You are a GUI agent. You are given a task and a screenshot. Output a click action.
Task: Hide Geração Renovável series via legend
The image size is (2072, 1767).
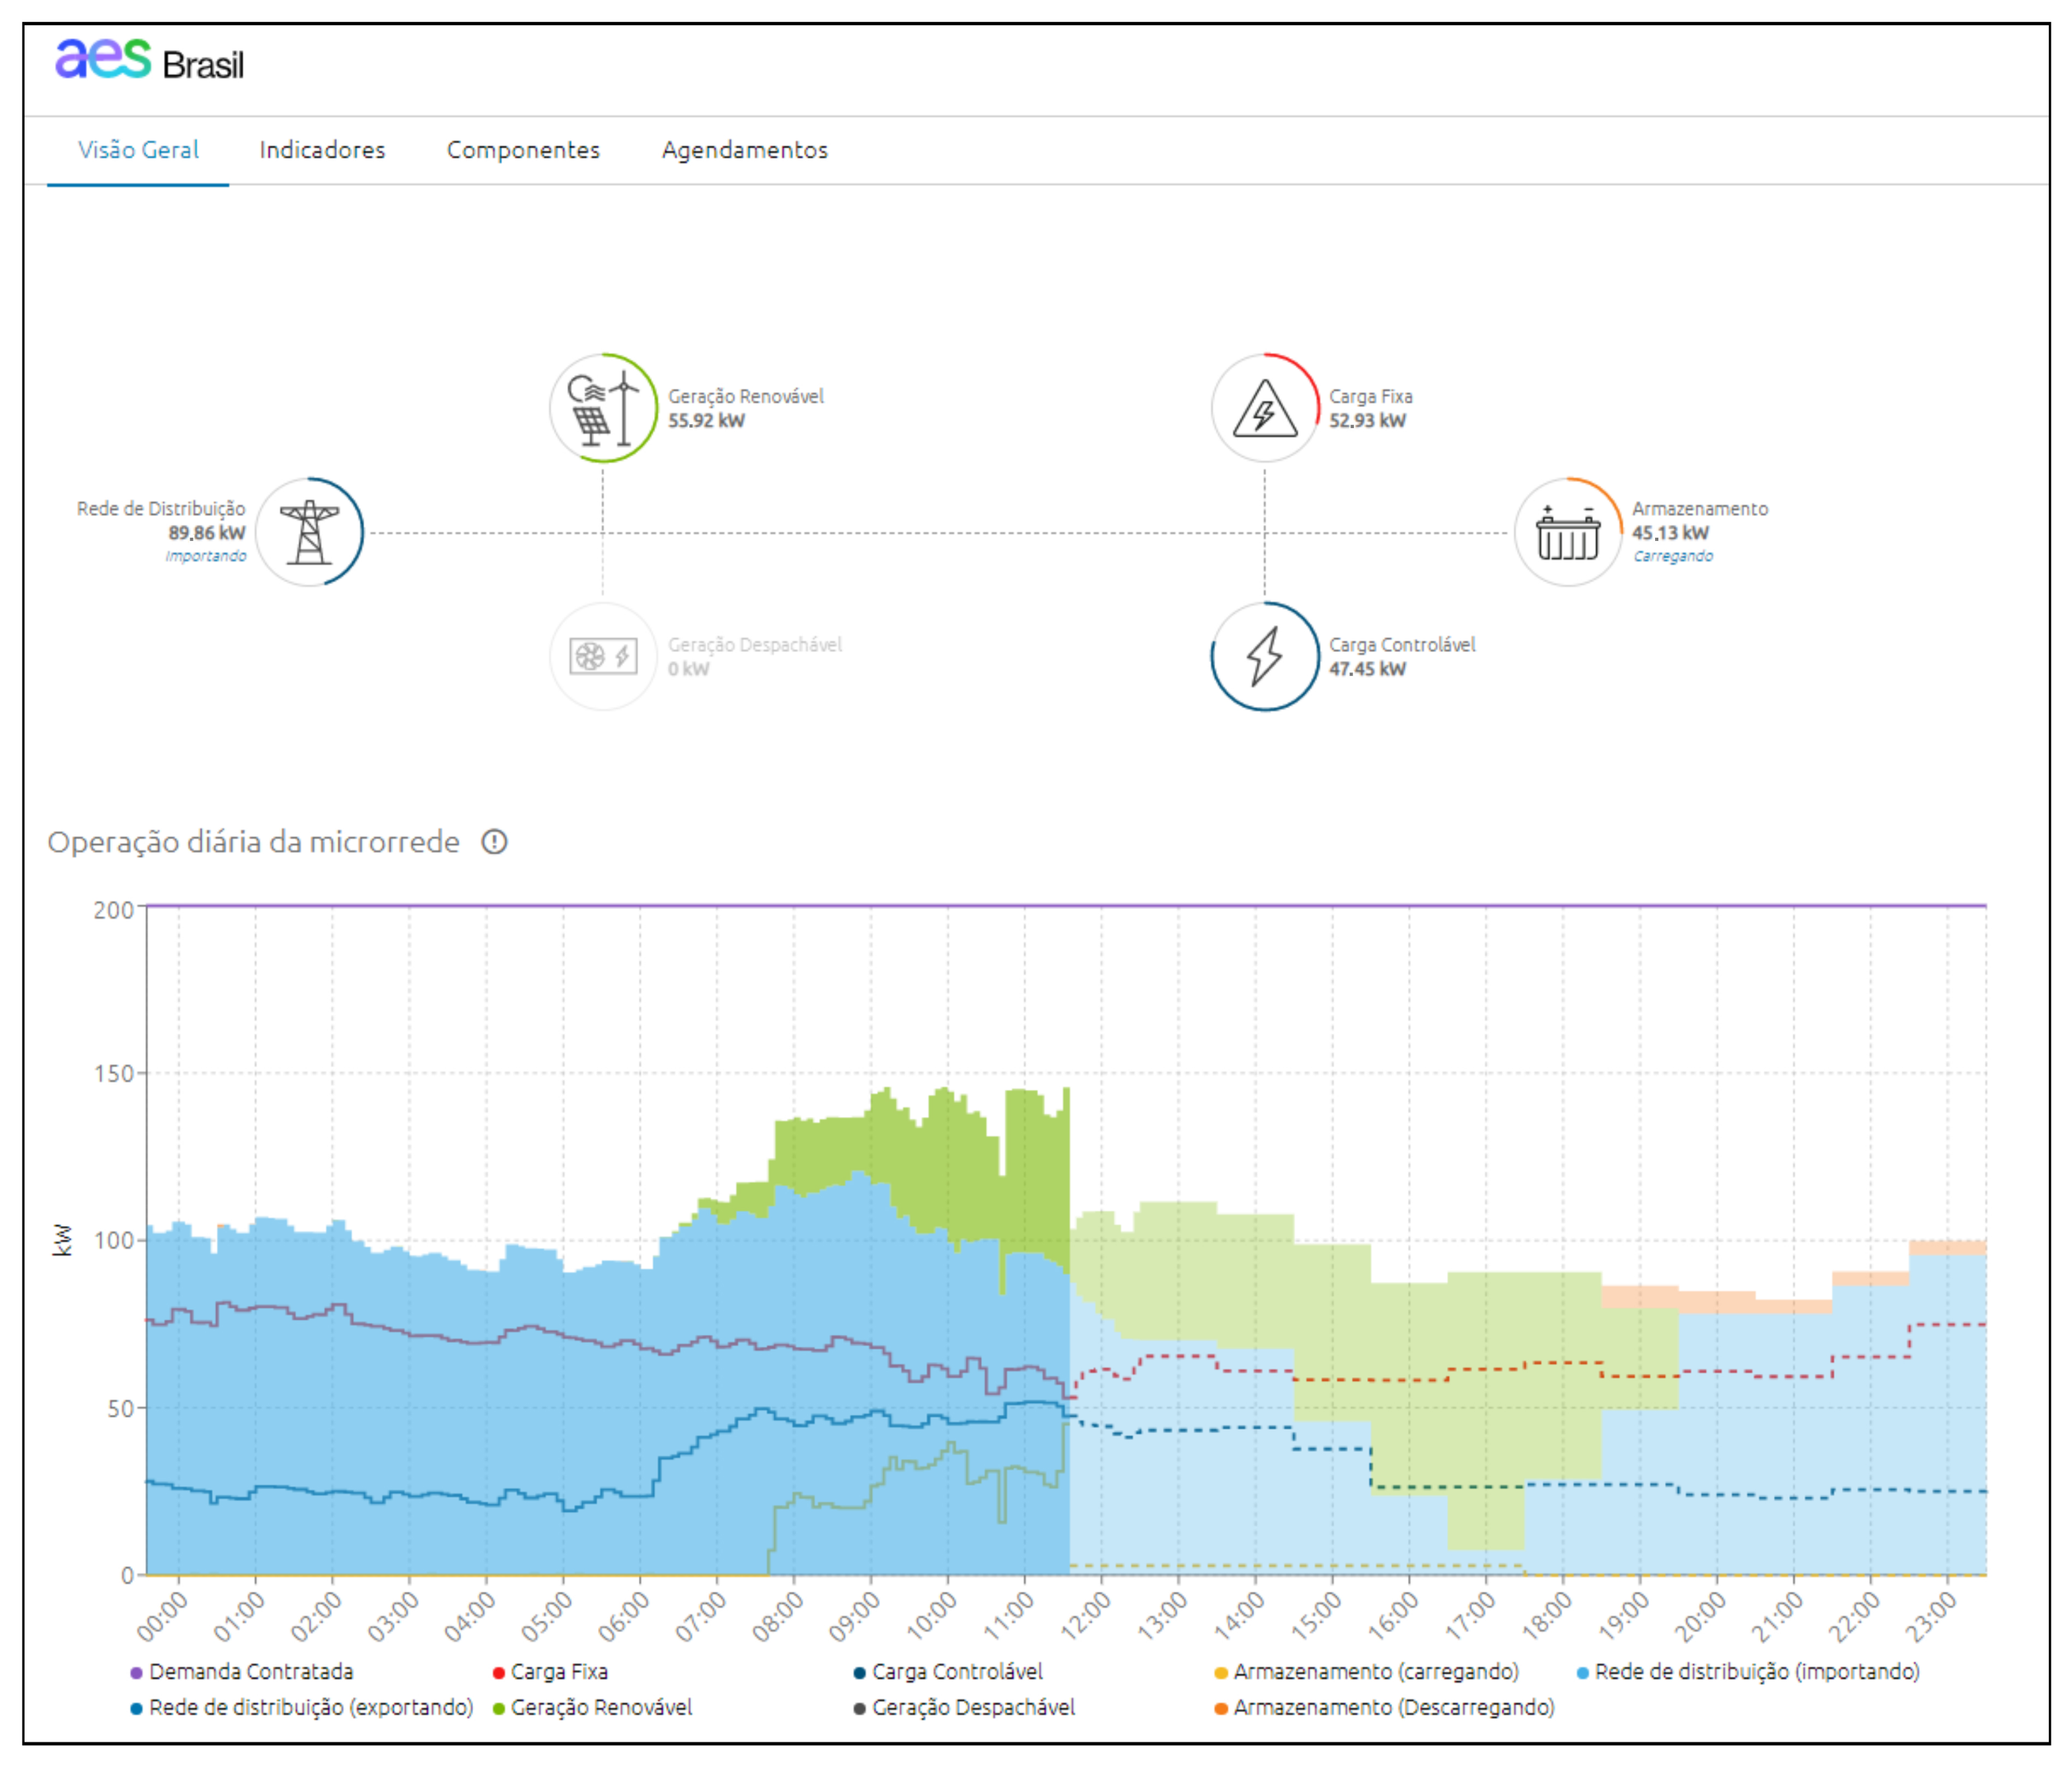pyautogui.click(x=600, y=1707)
